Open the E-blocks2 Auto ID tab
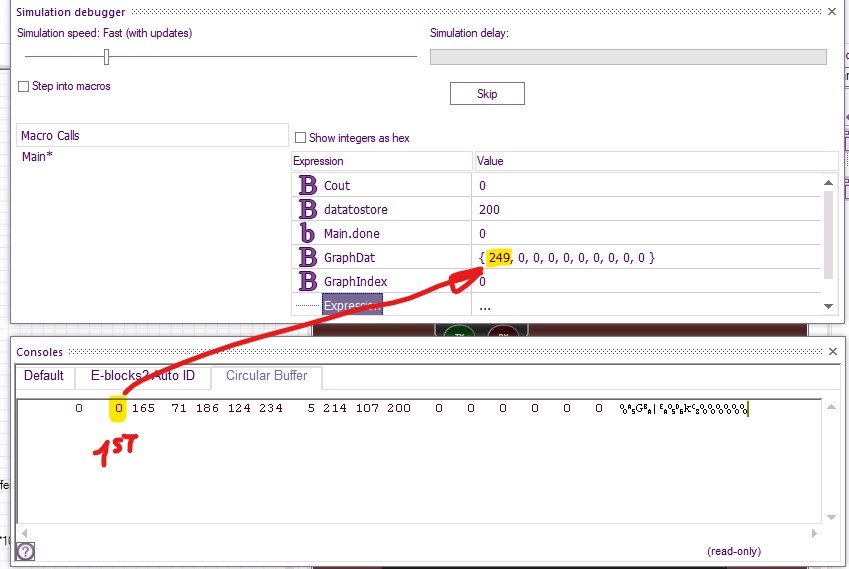 (x=143, y=377)
